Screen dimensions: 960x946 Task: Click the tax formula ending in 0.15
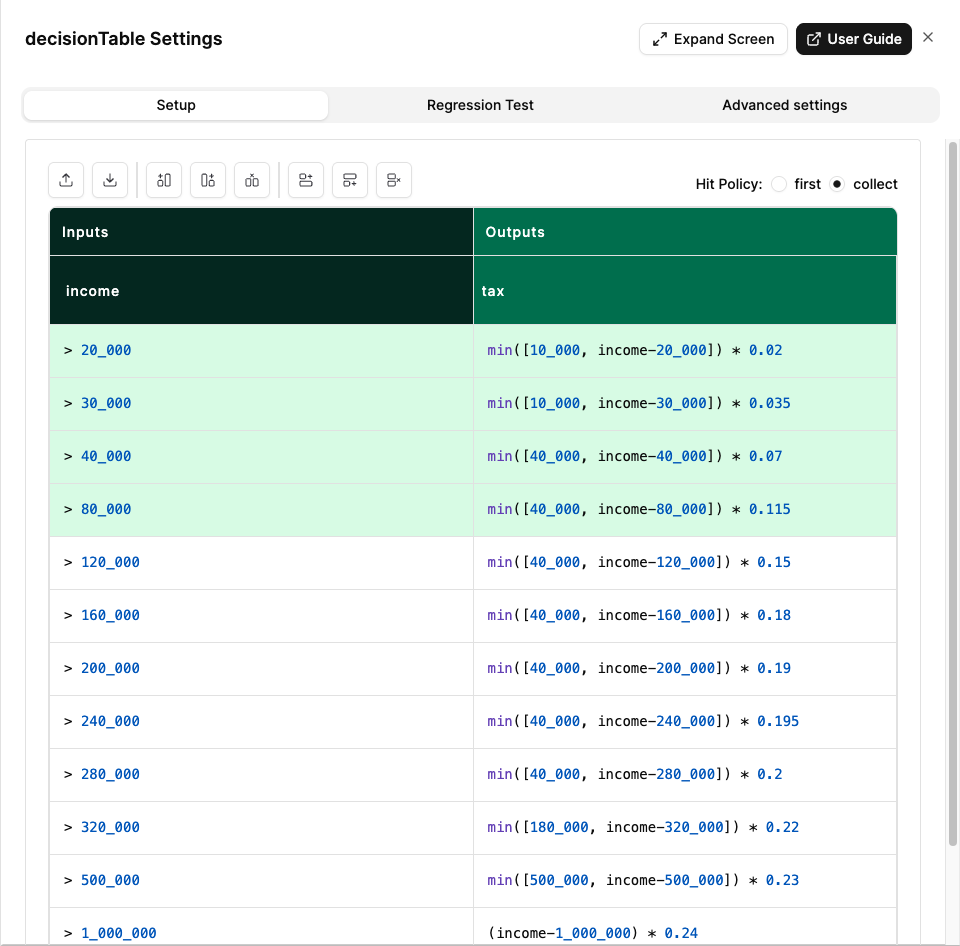[x=685, y=563]
